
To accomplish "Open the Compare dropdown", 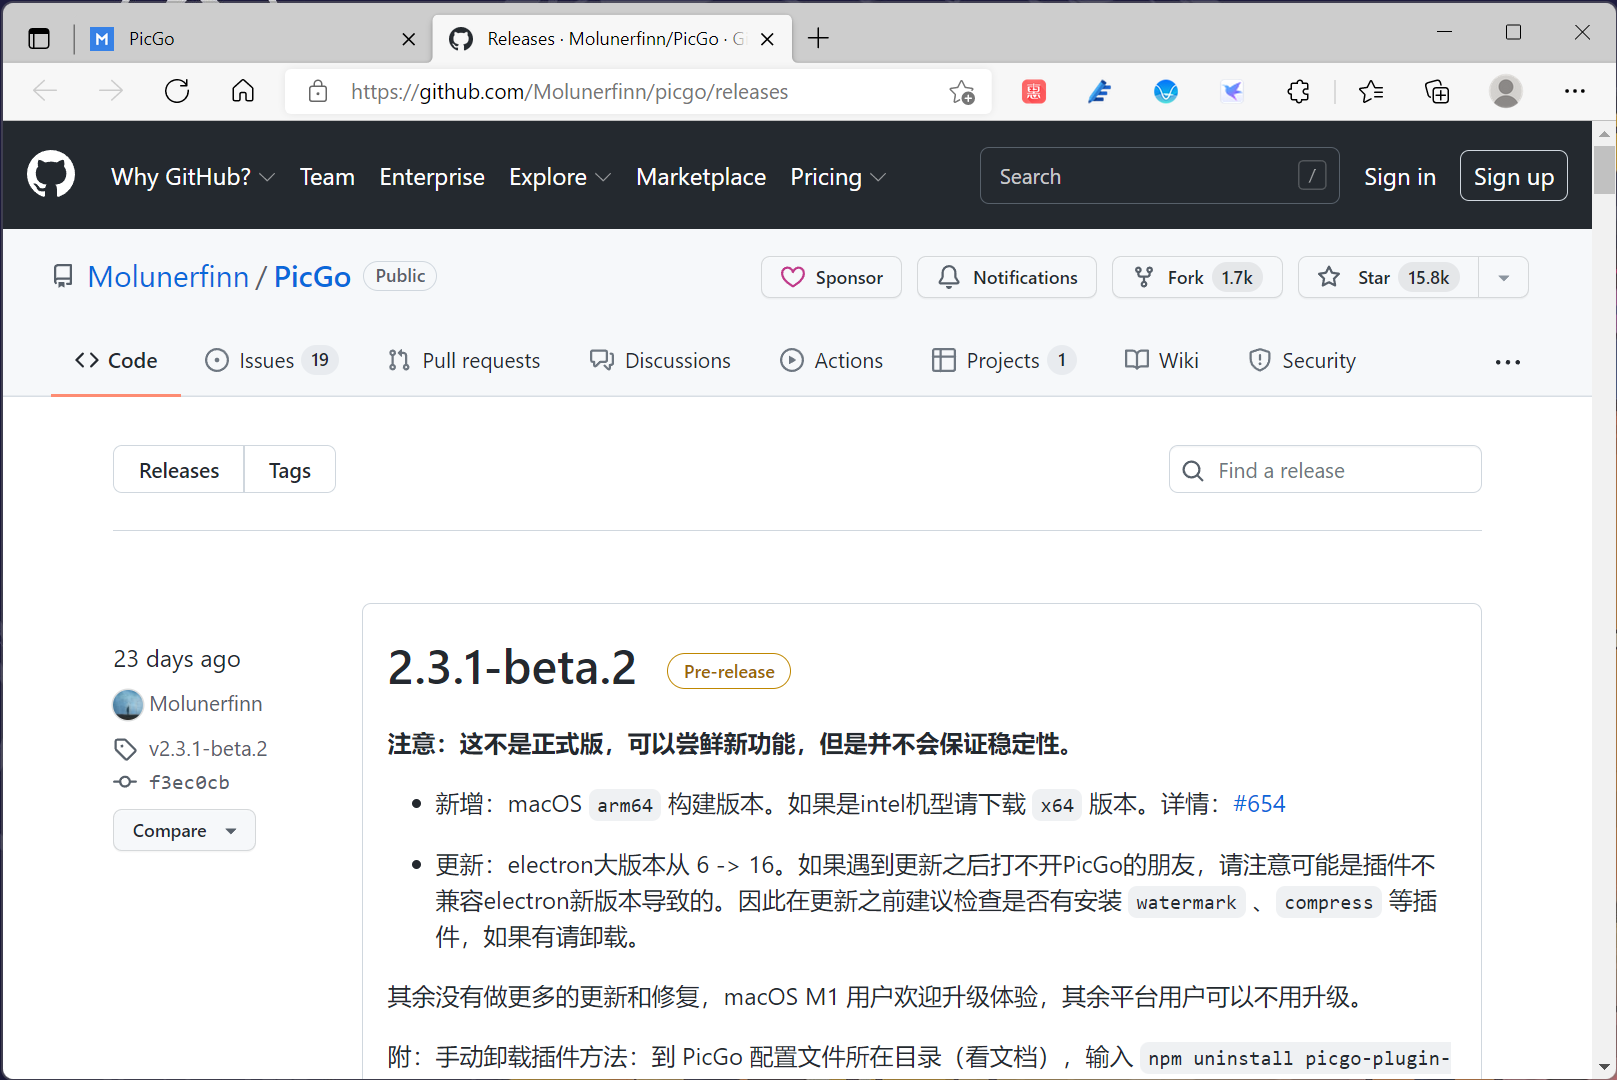I will (x=184, y=830).
